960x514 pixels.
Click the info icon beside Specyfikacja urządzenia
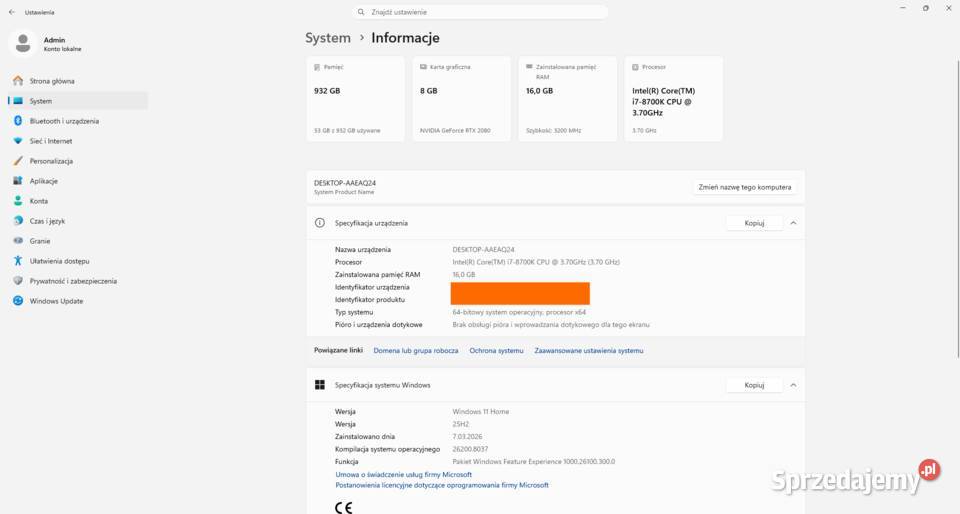pyautogui.click(x=320, y=223)
